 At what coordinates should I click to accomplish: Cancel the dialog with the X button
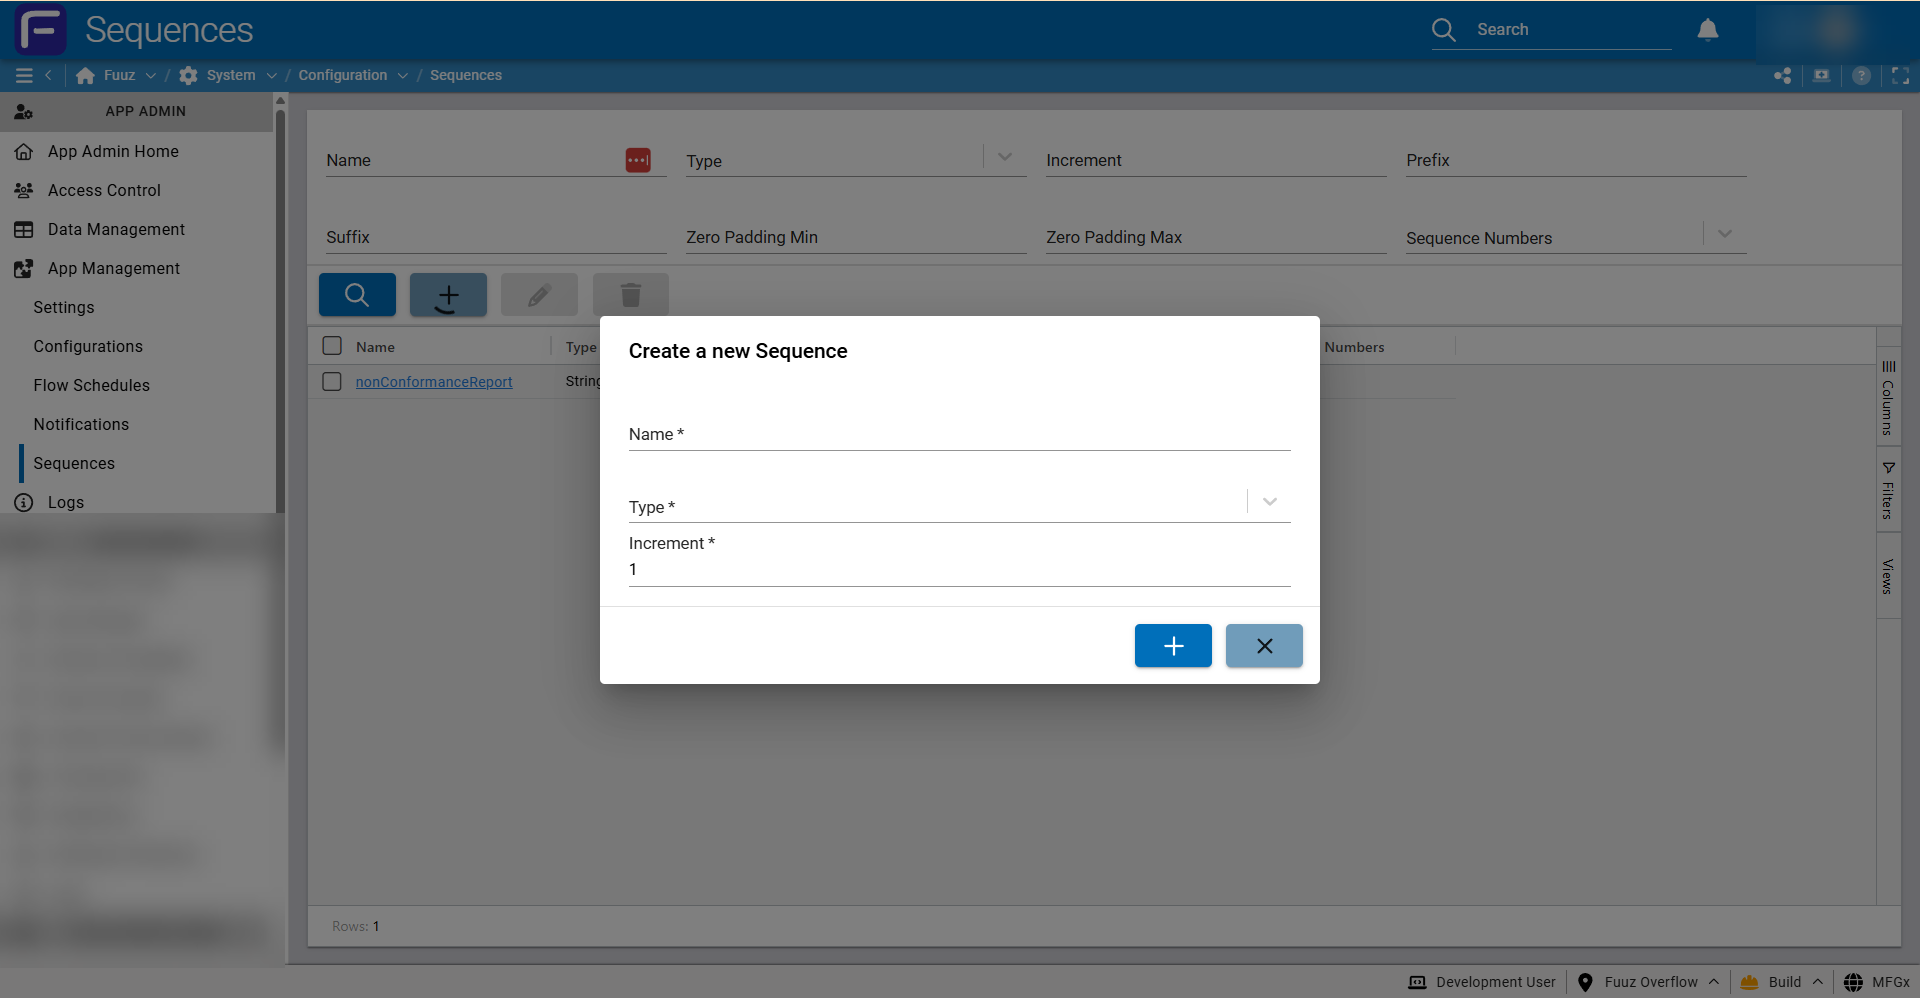[1264, 646]
